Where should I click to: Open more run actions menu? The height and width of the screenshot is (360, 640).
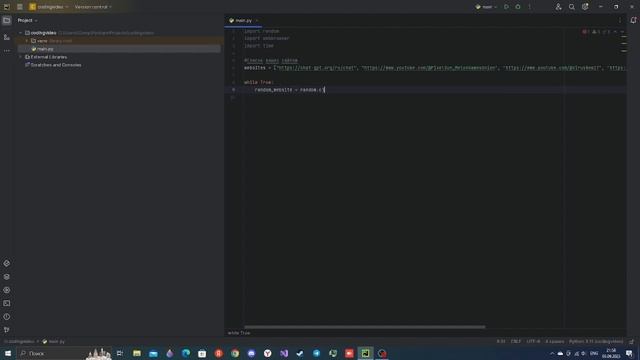pos(529,7)
